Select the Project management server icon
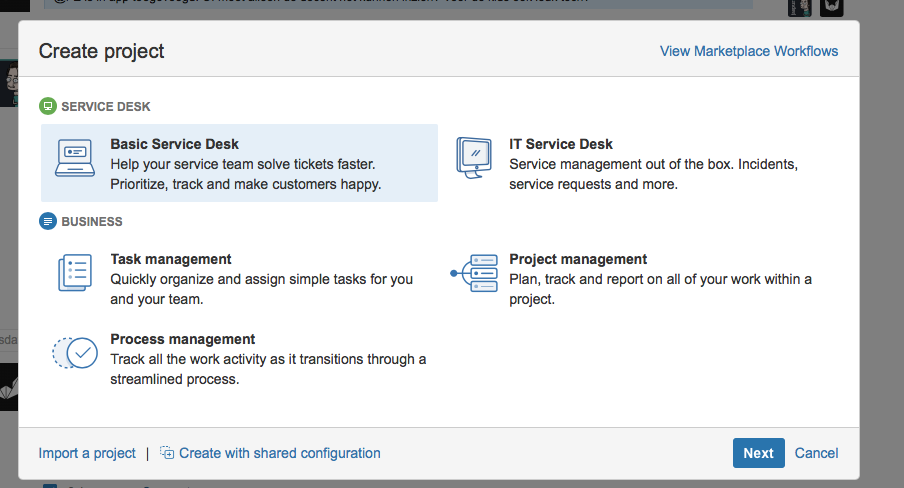 point(474,273)
